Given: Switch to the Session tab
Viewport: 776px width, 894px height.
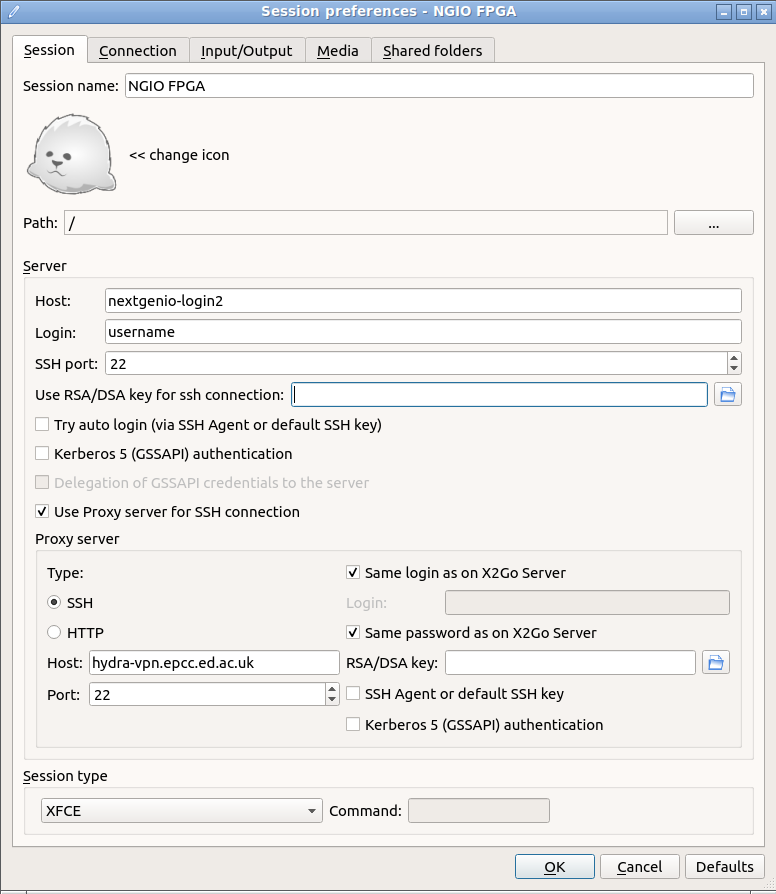Looking at the screenshot, I should (x=50, y=50).
